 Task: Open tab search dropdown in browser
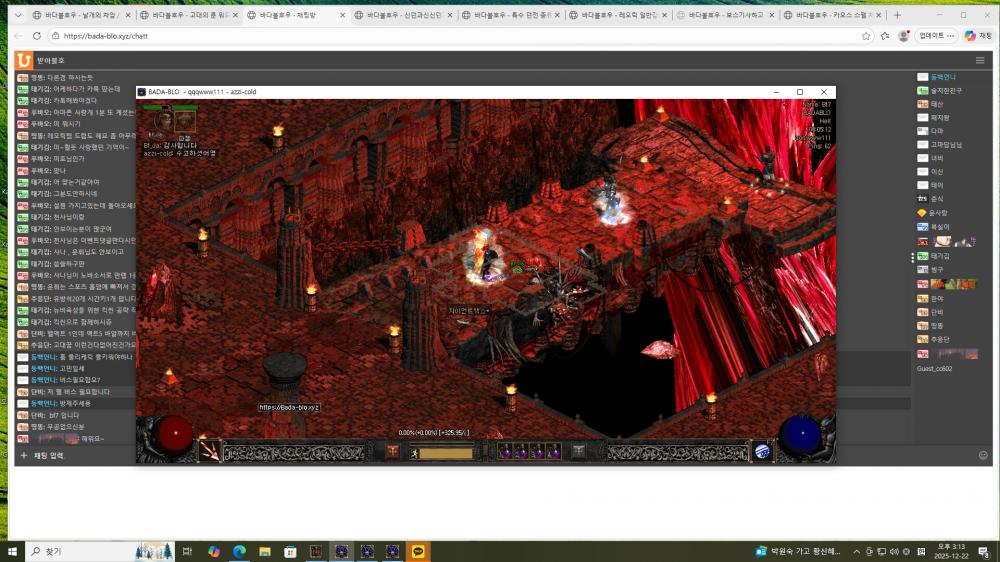[x=18, y=16]
